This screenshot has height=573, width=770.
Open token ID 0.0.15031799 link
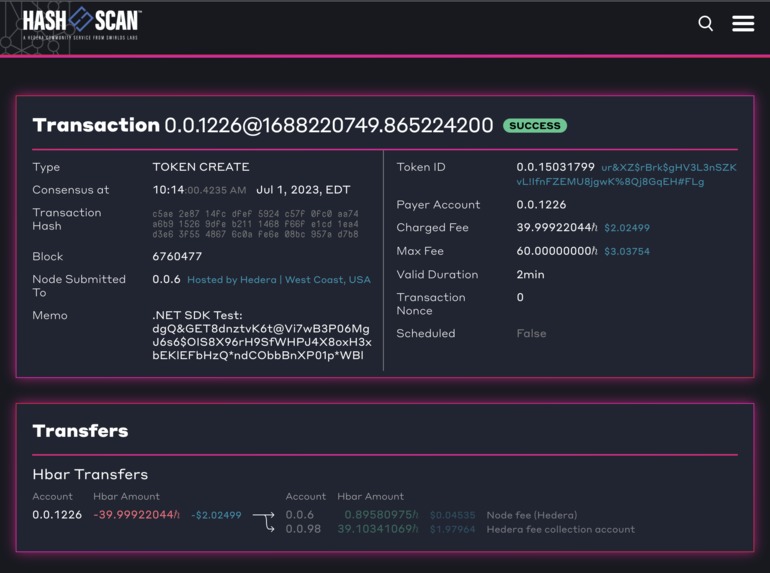555,167
